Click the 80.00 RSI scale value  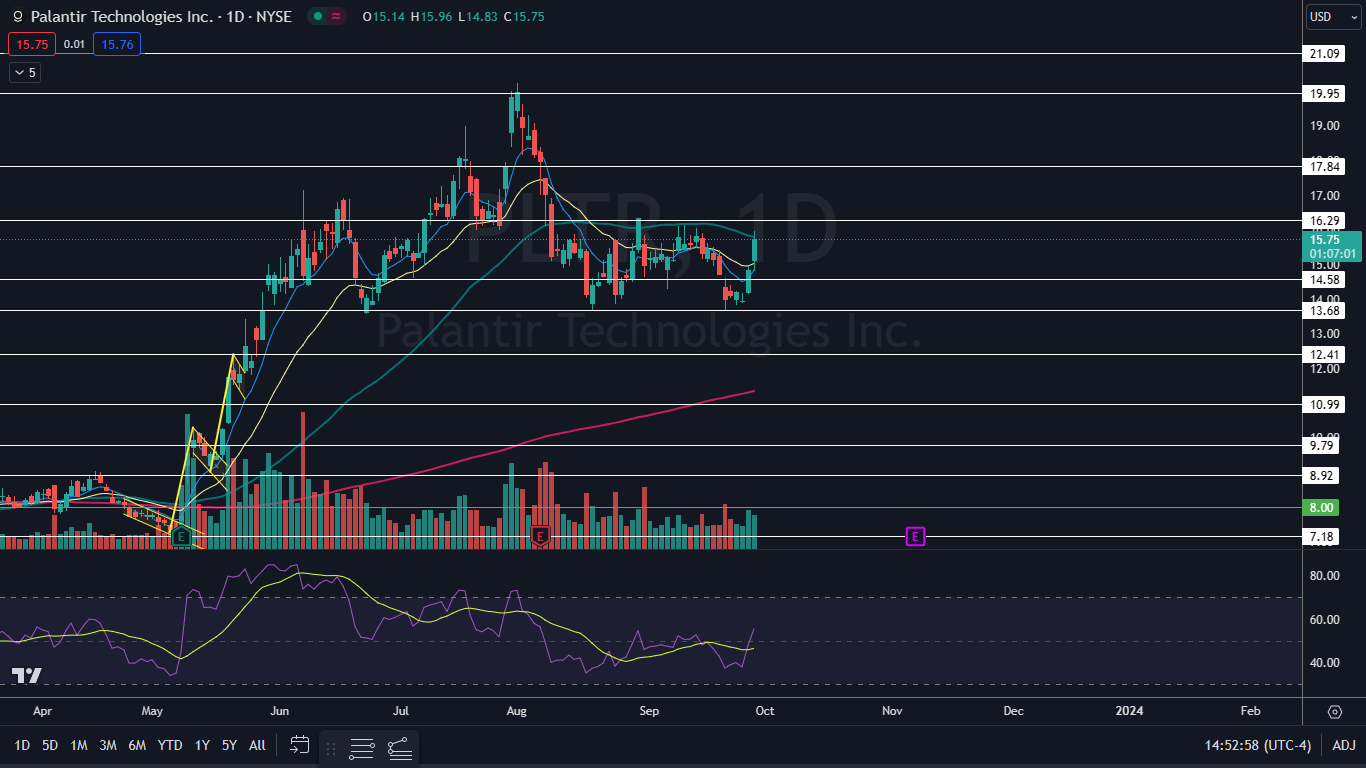click(1324, 576)
